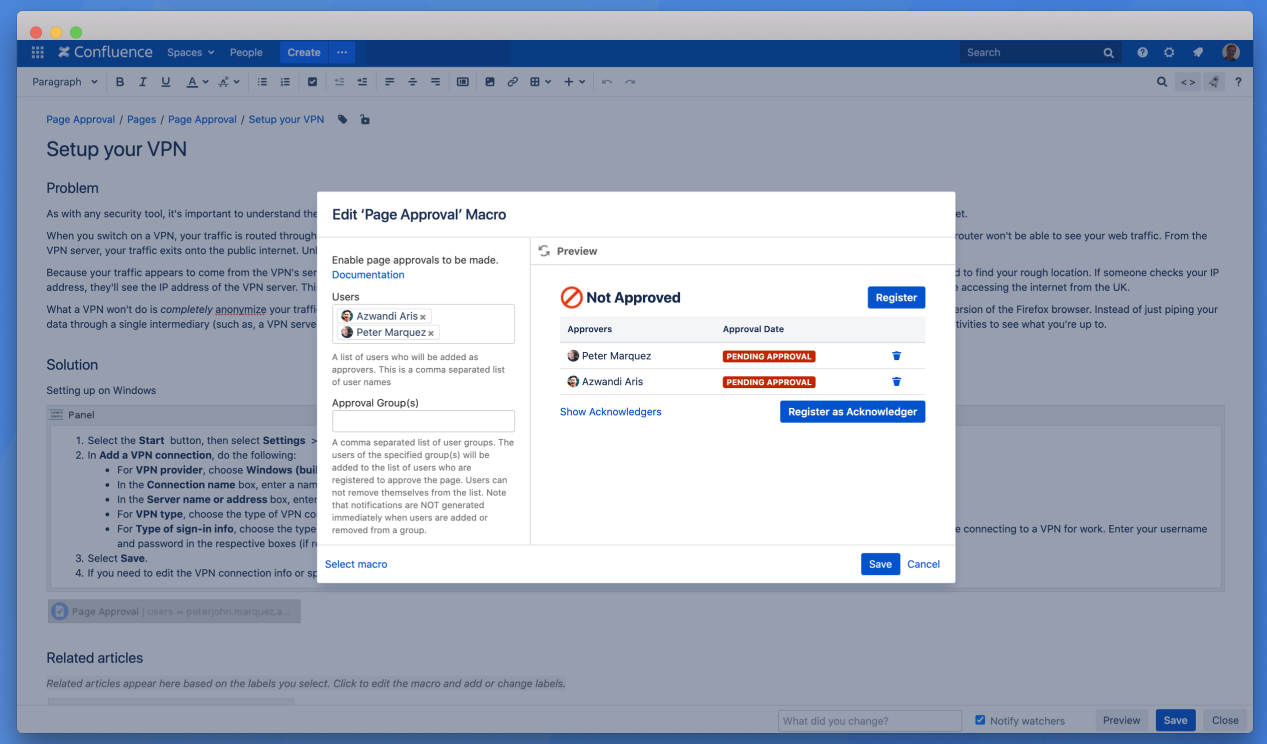Click the Preview button in footer
The image size is (1267, 744).
[x=1121, y=720]
